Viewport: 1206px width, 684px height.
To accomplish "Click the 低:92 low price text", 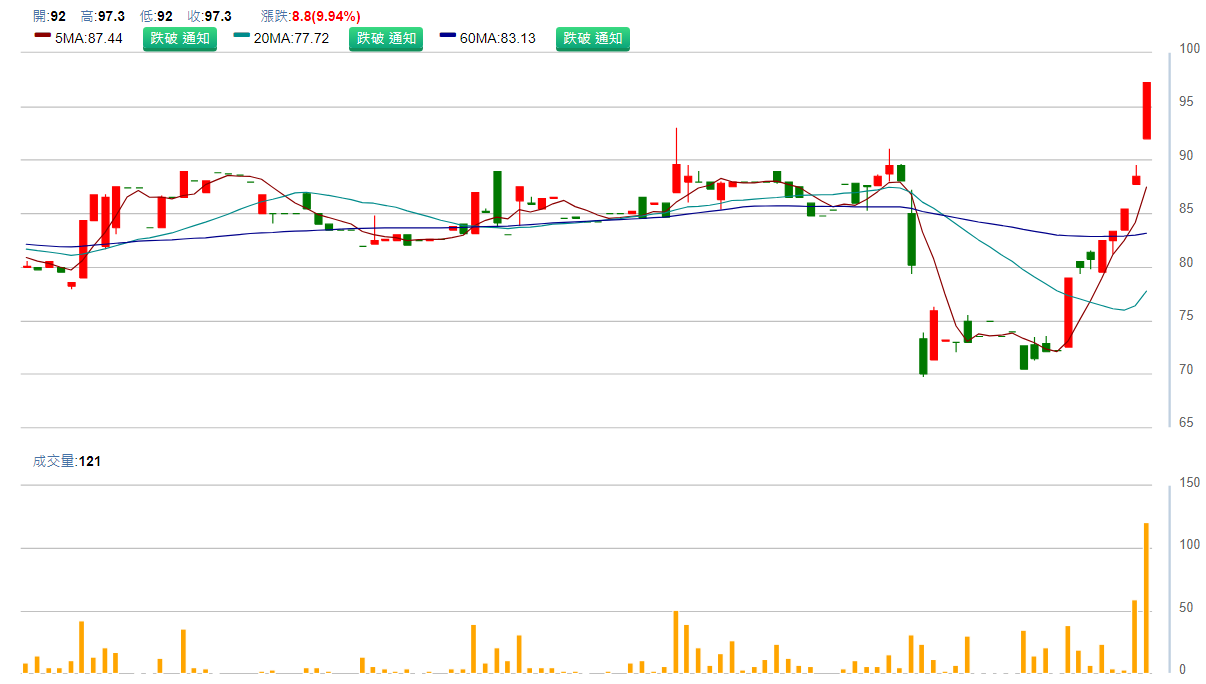I will 157,16.
